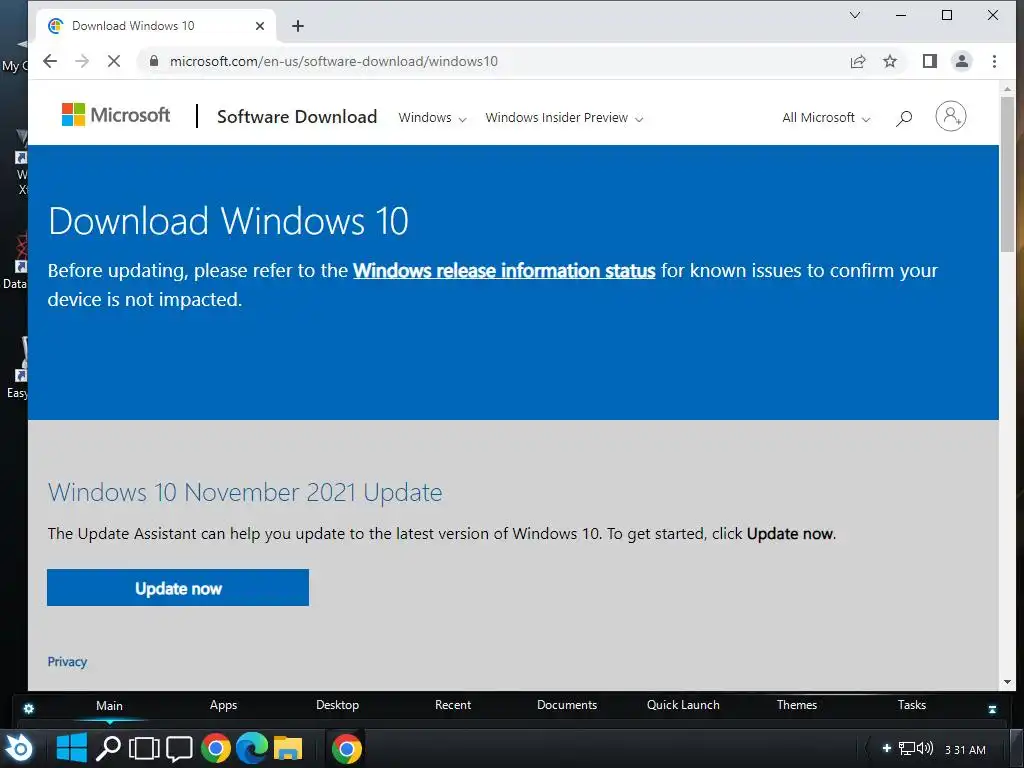Screen dimensions: 1024x768
Task: Open the Chrome profile avatar
Action: pos(962,61)
